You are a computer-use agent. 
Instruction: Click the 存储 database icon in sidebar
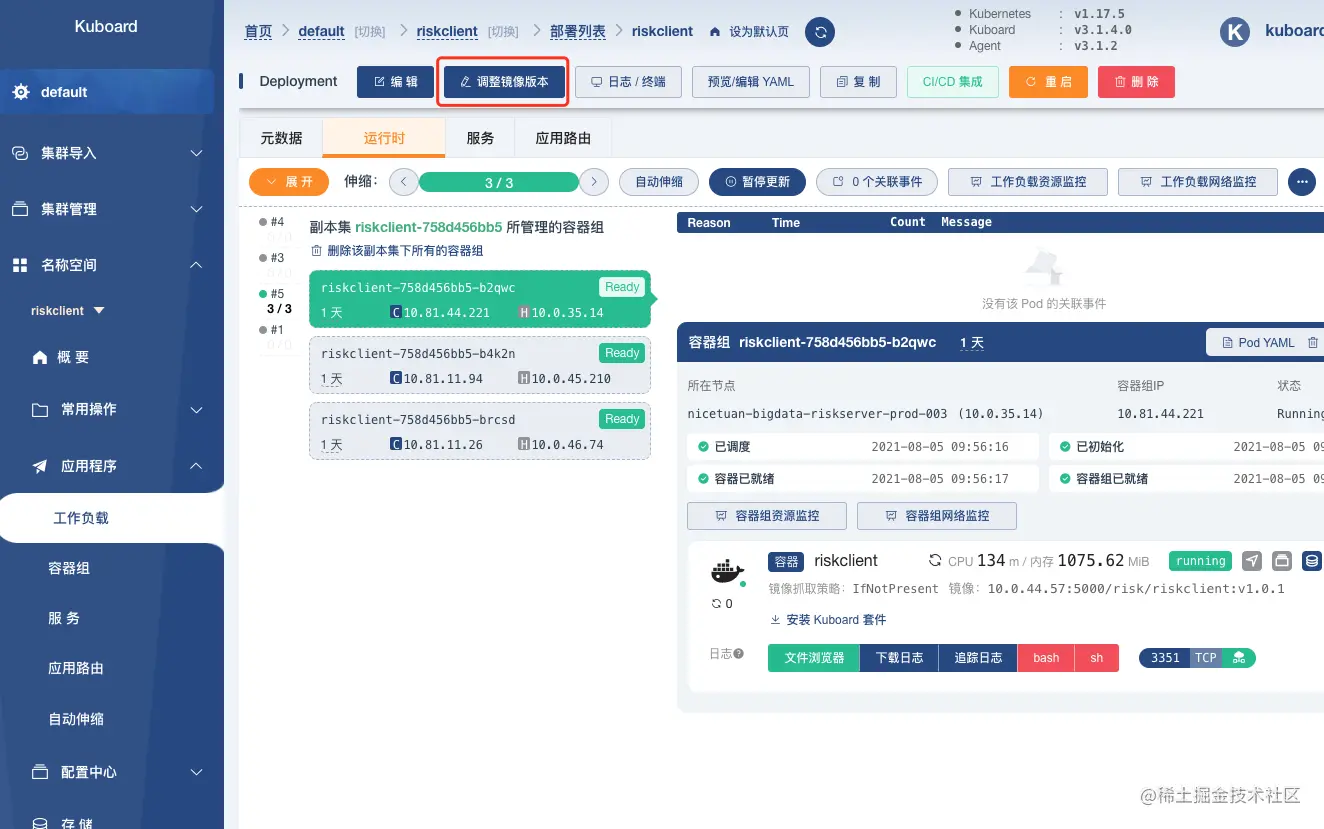(40, 824)
